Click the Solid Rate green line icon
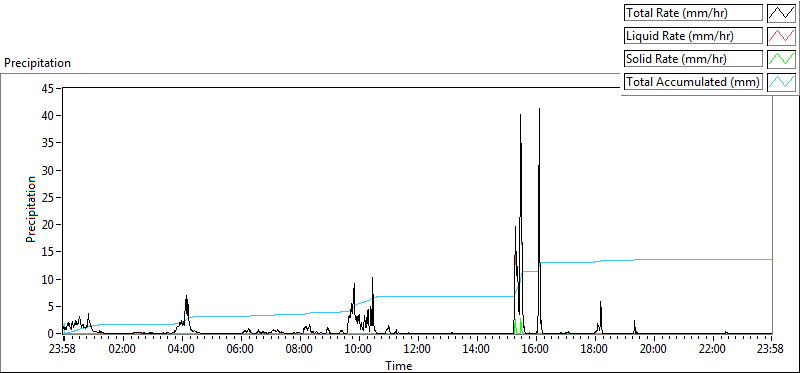This screenshot has width=800, height=373. tap(781, 59)
